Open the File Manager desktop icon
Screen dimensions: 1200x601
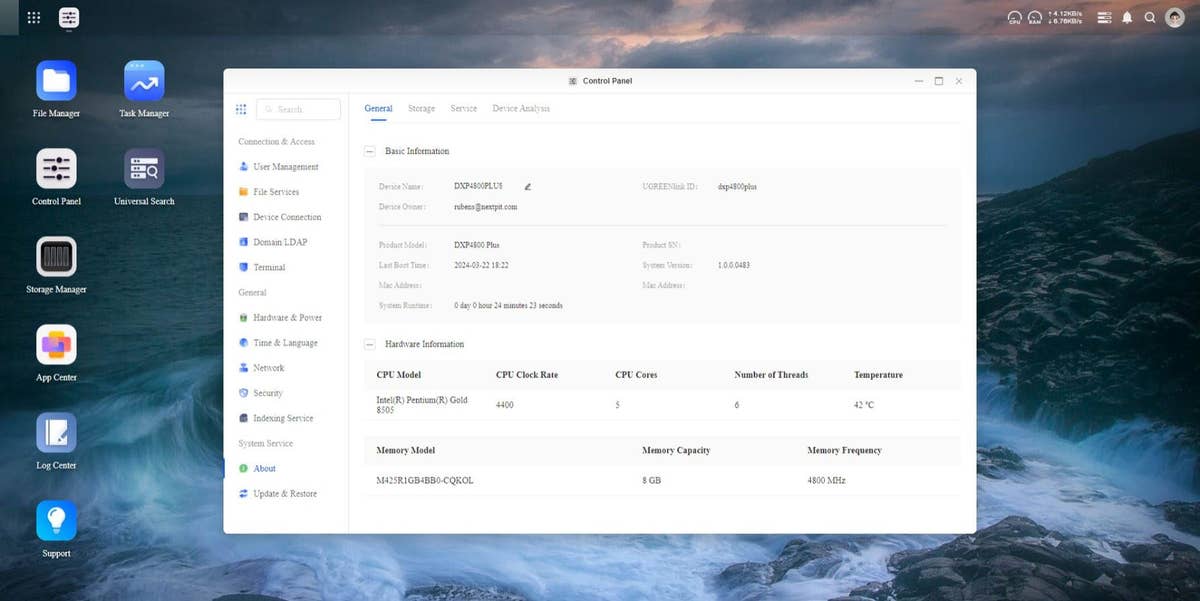click(56, 81)
